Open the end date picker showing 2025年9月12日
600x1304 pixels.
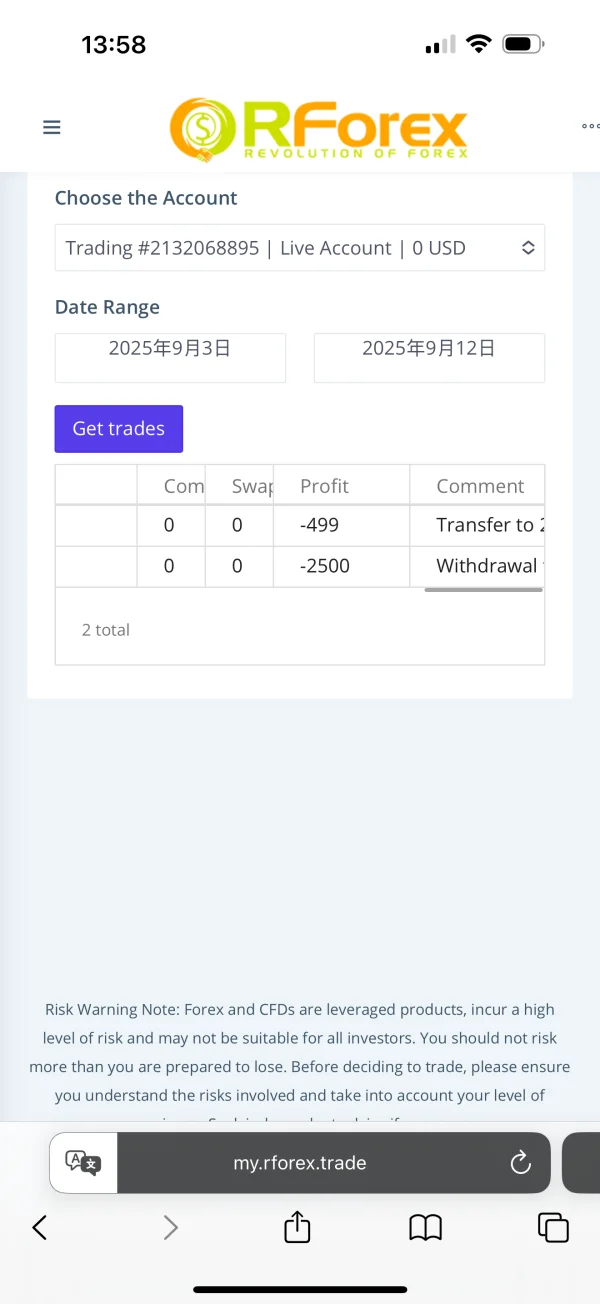click(x=429, y=357)
